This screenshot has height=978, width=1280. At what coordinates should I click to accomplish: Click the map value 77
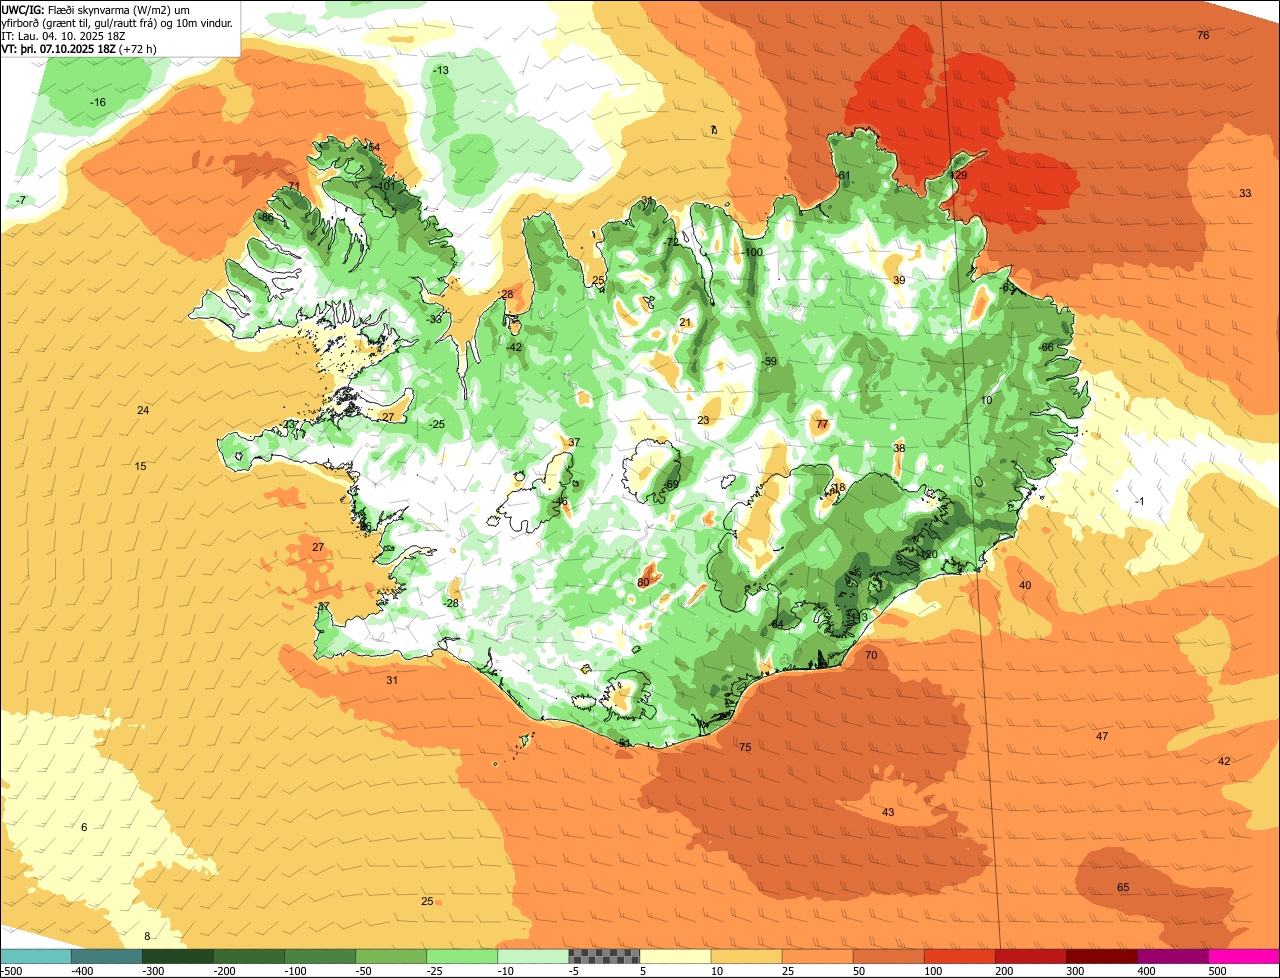click(x=822, y=425)
